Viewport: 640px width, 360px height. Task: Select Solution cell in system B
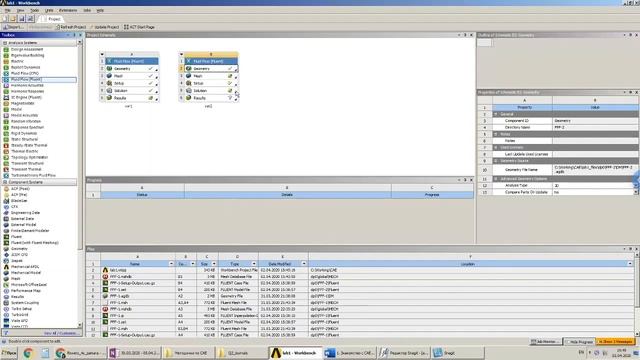point(211,91)
